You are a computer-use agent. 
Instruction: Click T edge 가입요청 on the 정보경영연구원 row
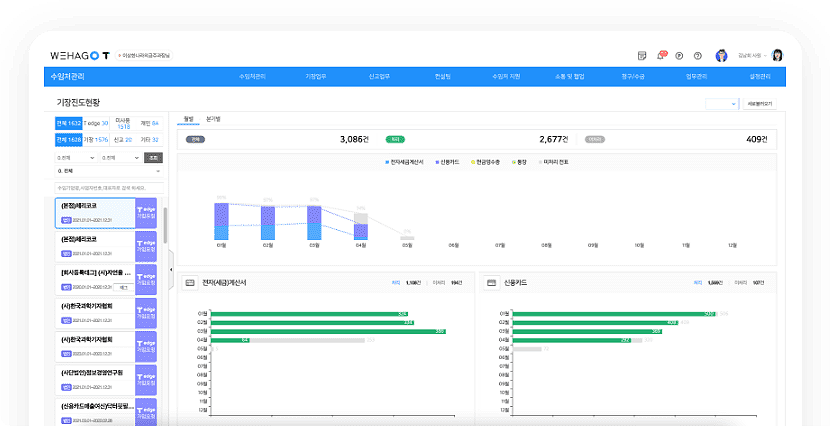tap(146, 380)
